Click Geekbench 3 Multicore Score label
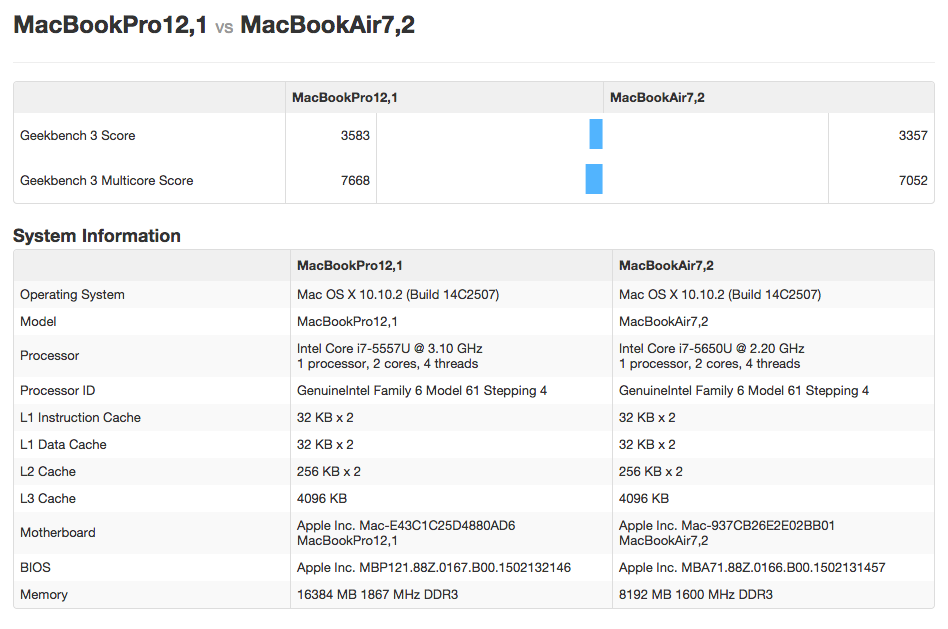948x629 pixels. click(x=106, y=180)
